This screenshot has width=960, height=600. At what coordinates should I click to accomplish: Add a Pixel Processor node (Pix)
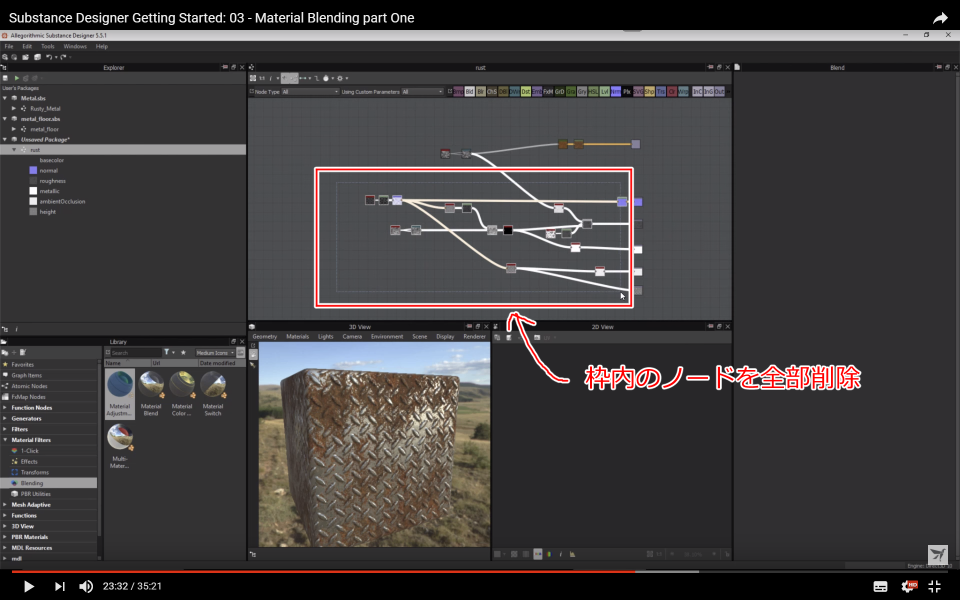[626, 92]
